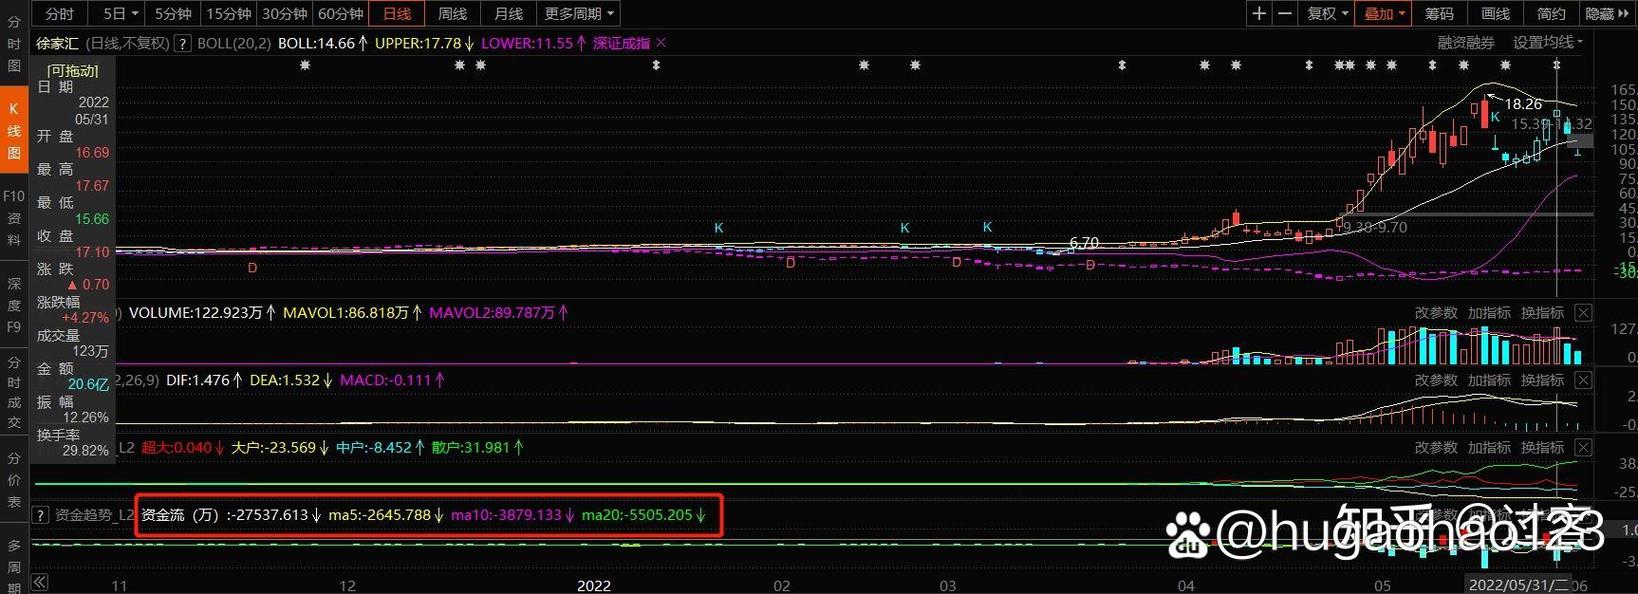Close the MACD indicator panel

point(1583,380)
